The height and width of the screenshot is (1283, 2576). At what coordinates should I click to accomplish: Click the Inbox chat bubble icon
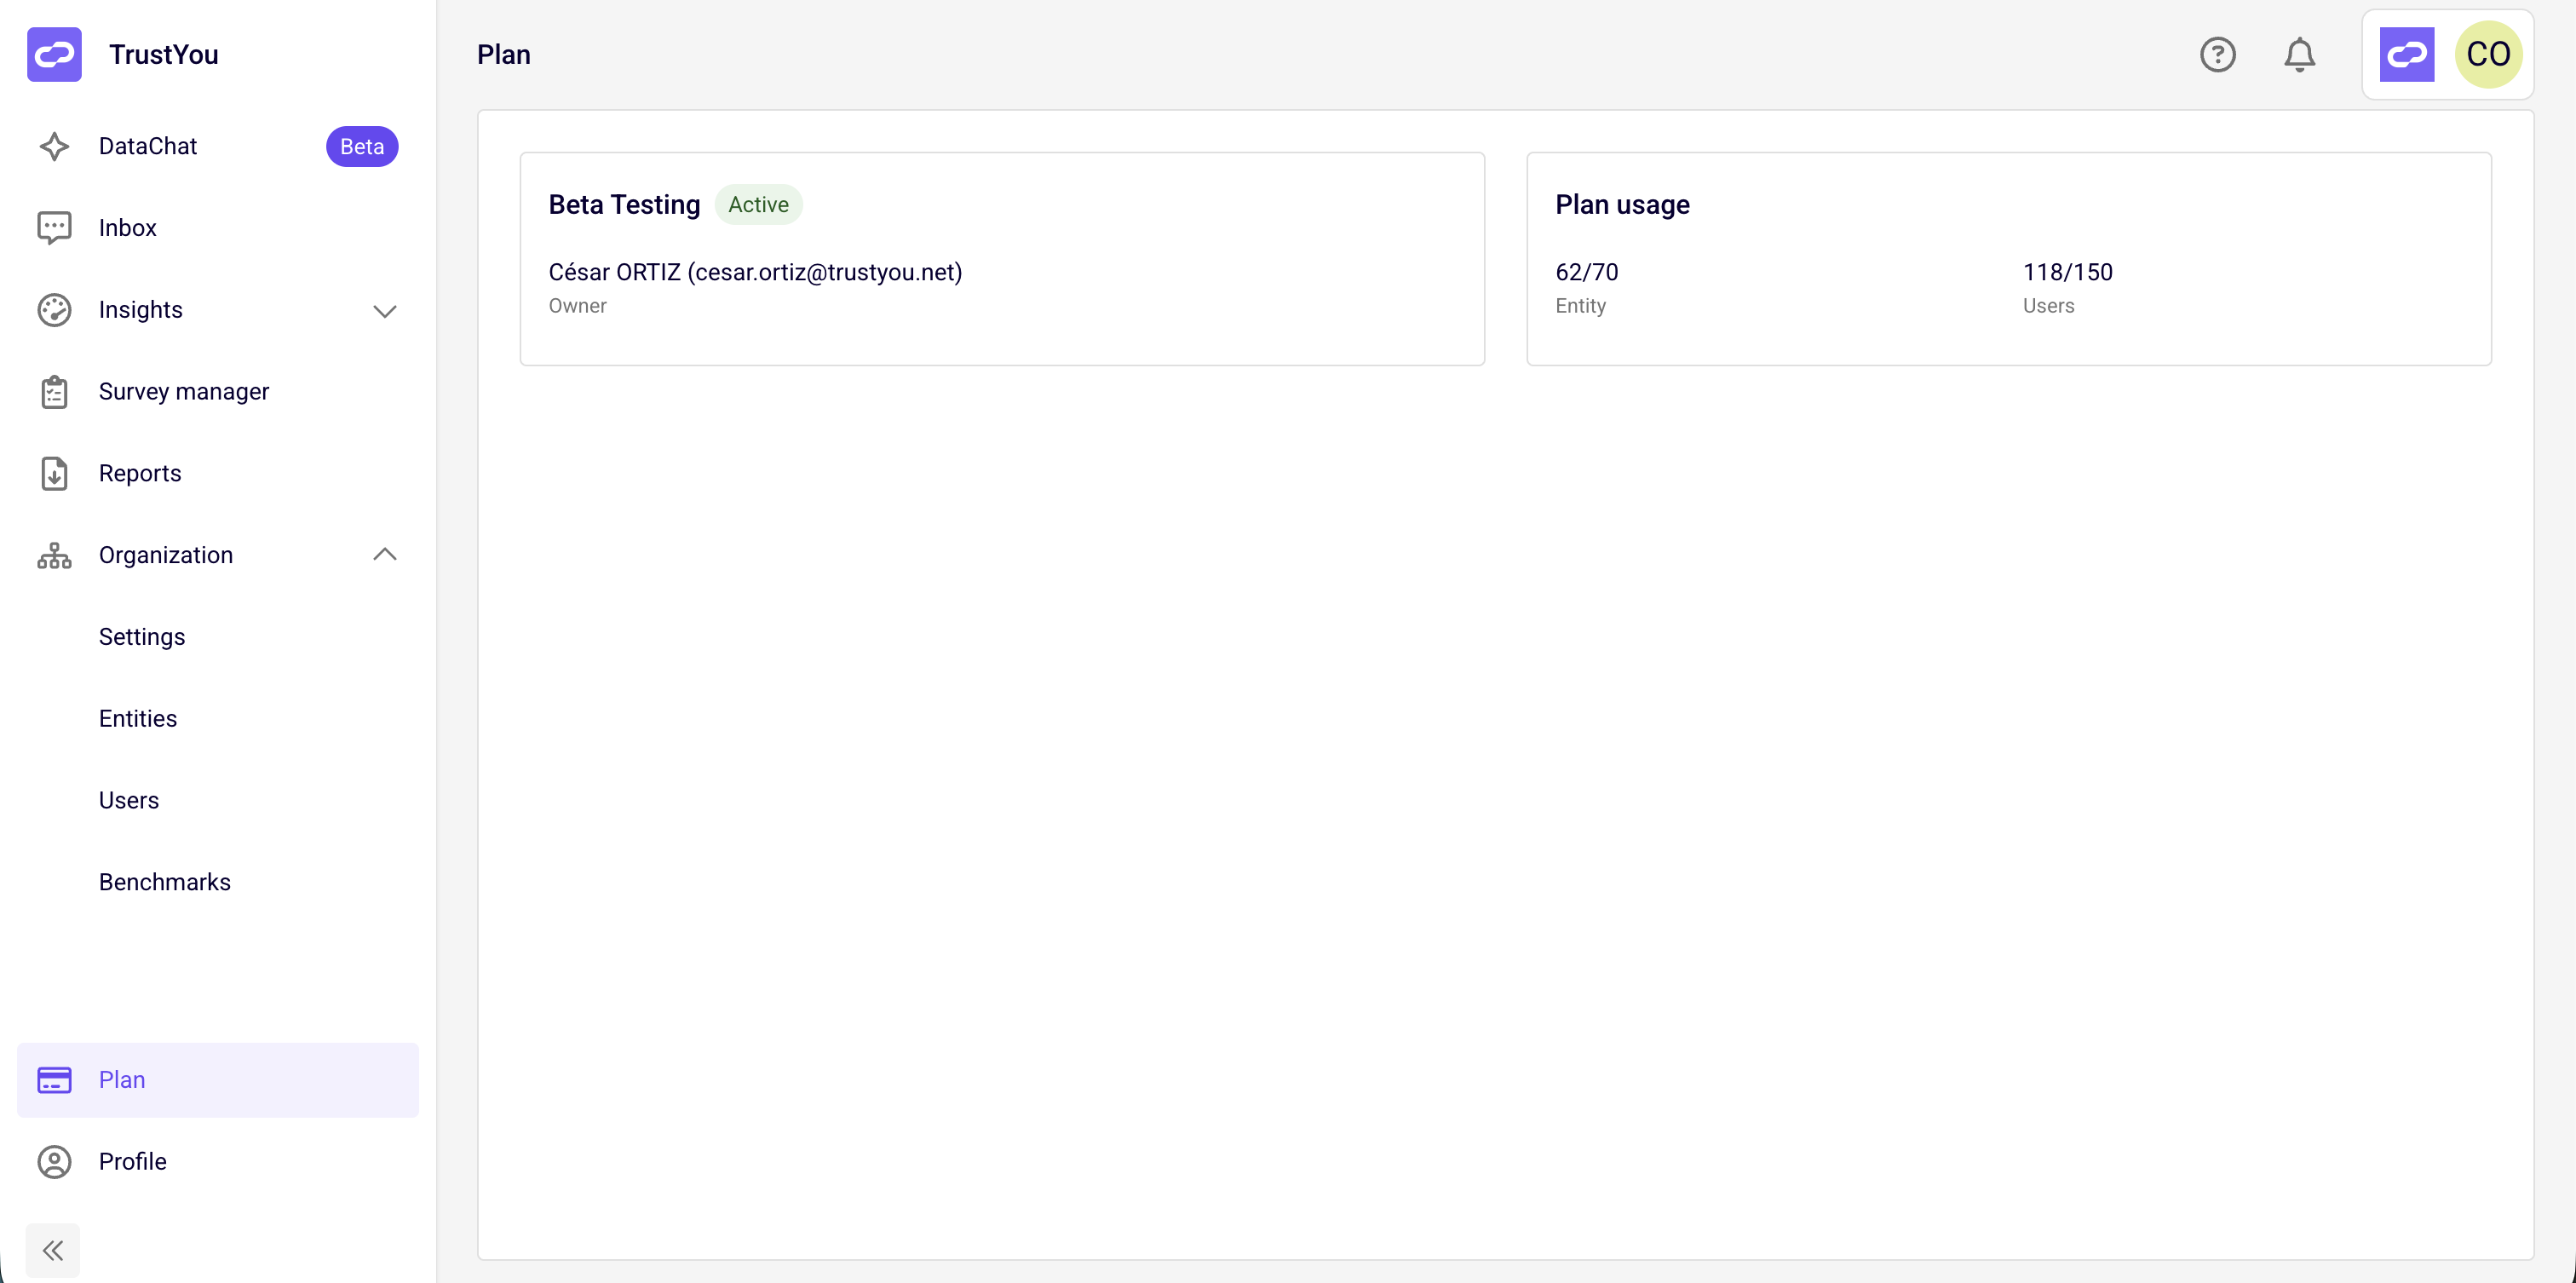tap(54, 228)
